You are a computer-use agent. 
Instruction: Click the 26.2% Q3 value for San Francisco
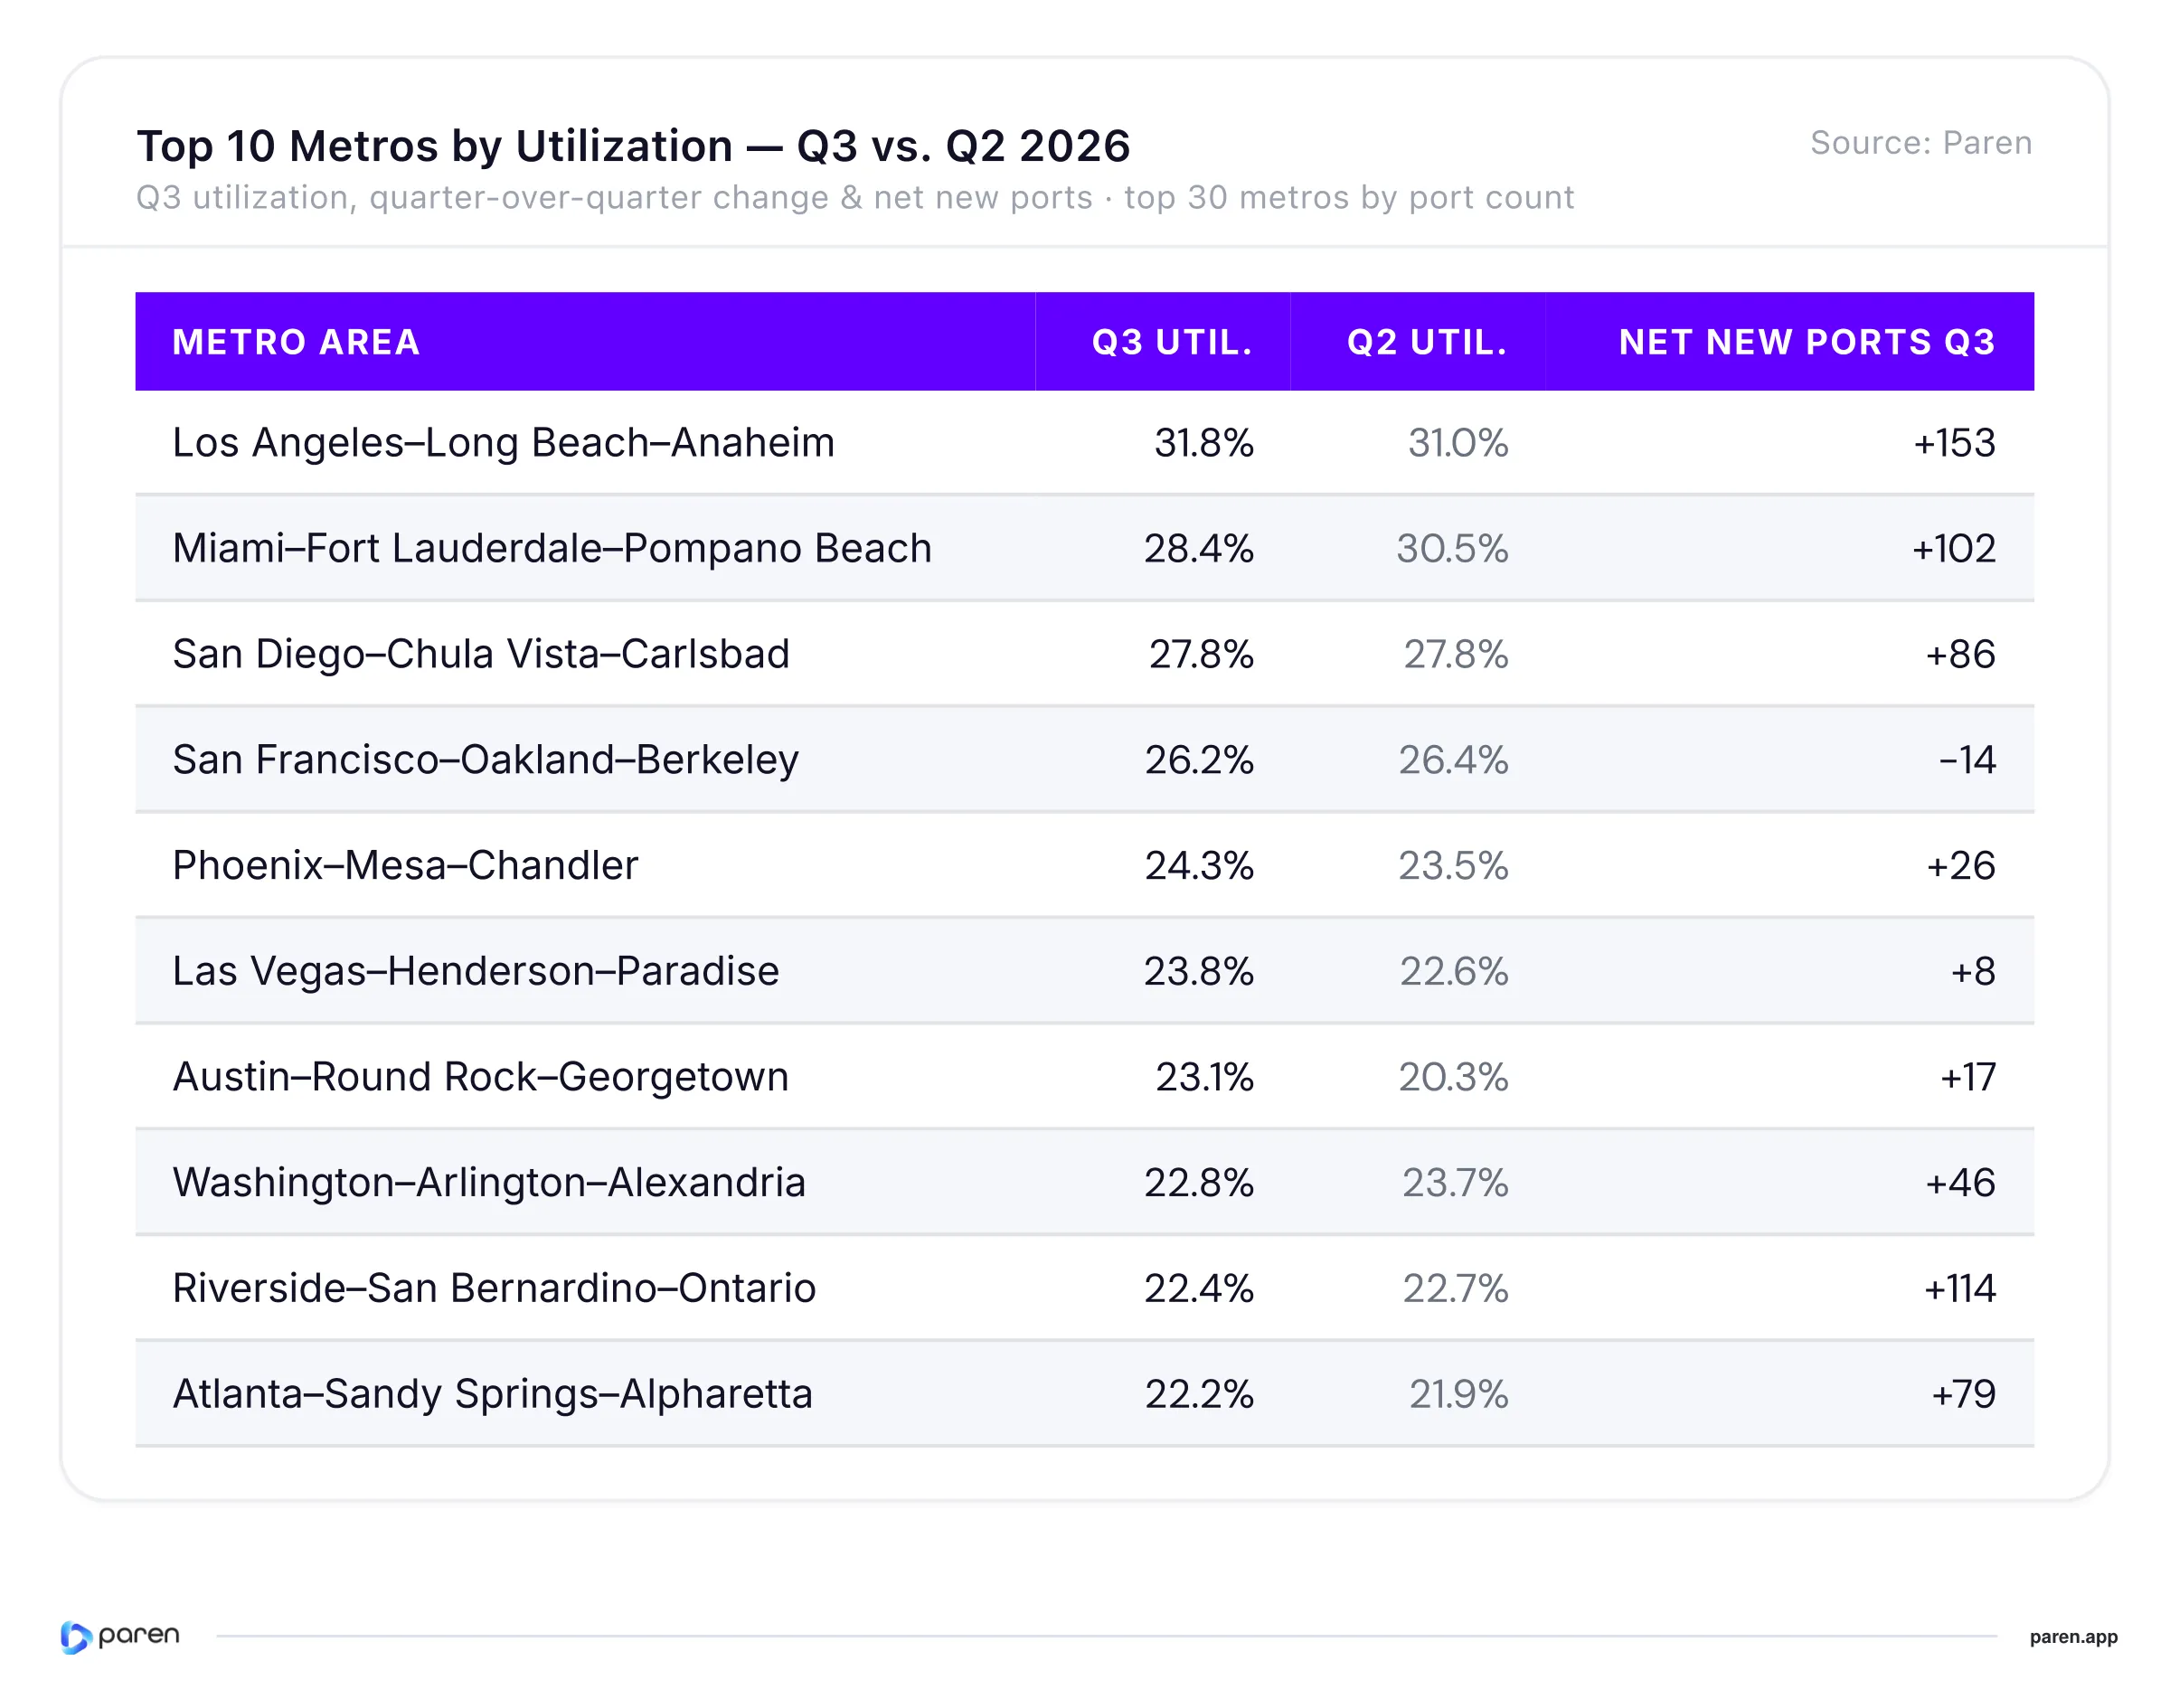(x=1199, y=760)
